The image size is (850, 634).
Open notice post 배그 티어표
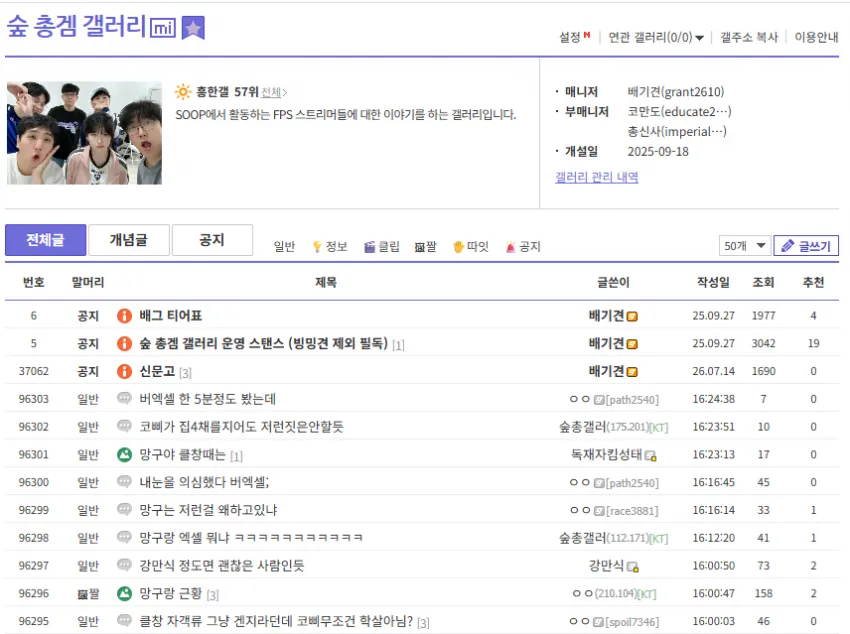pyautogui.click(x=171, y=315)
